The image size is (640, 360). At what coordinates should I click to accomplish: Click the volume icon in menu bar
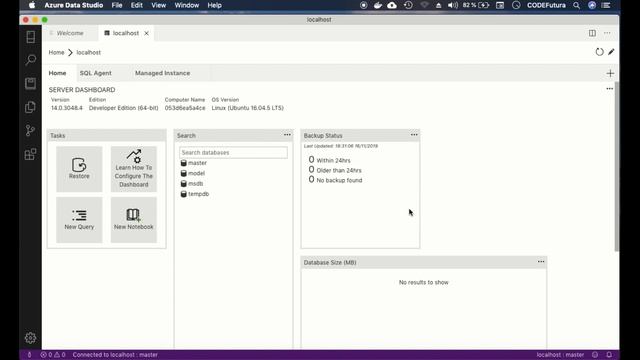pos(453,5)
